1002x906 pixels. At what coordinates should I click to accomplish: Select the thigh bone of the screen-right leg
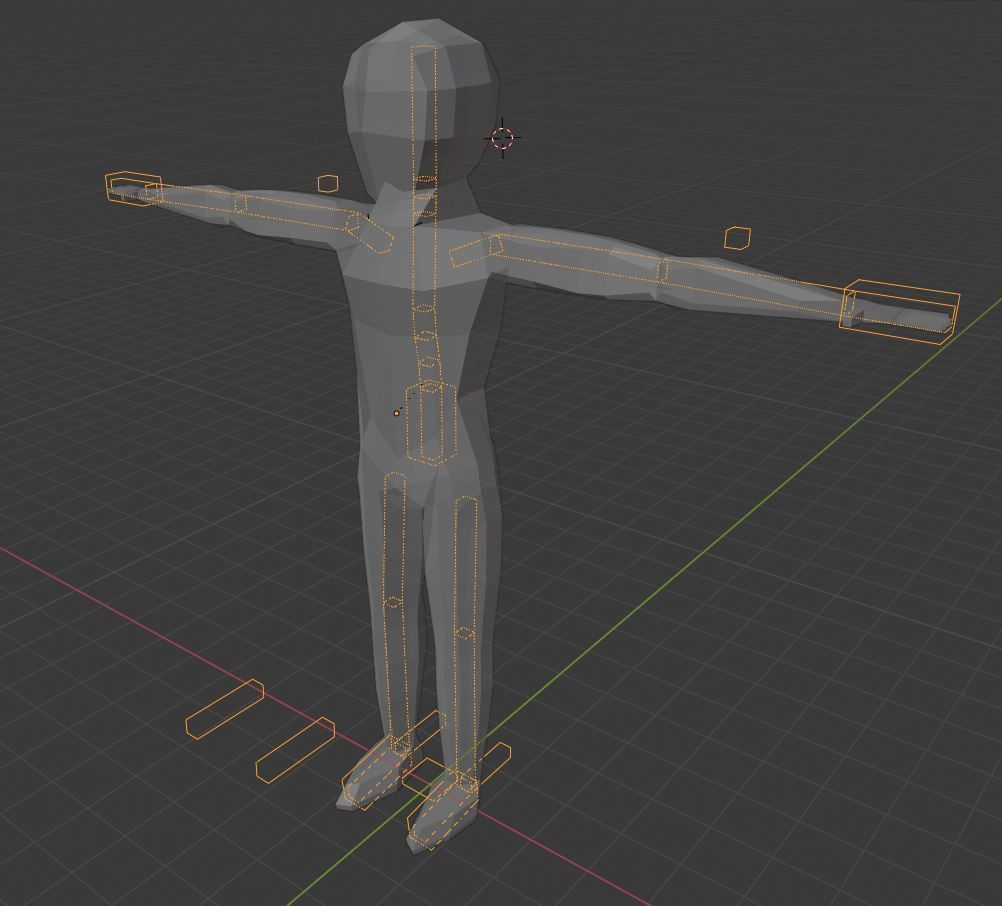click(x=466, y=565)
